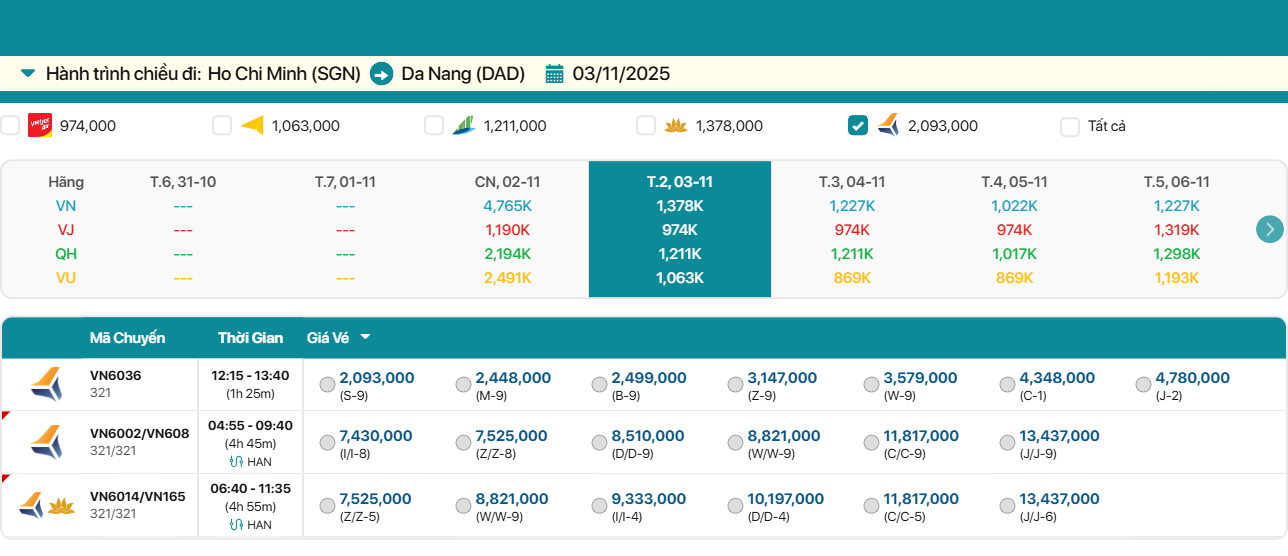This screenshot has height=556, width=1288.
Task: Click the yellow Vietravel Airlines logo in the filter
Action: click(x=252, y=125)
